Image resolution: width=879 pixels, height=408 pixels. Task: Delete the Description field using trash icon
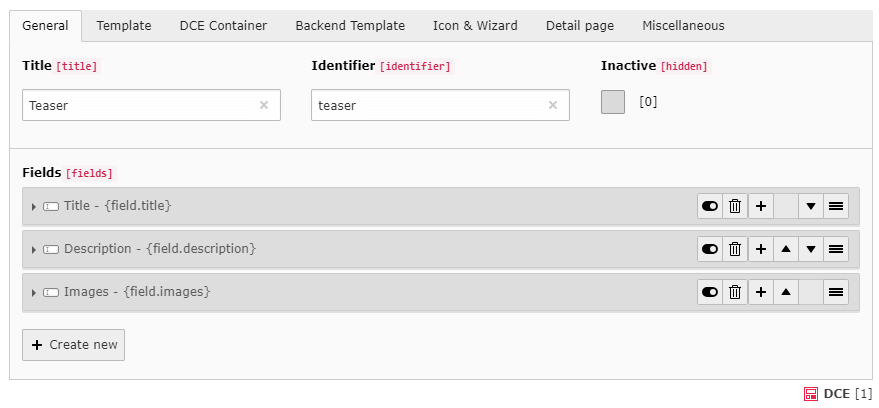coord(735,249)
